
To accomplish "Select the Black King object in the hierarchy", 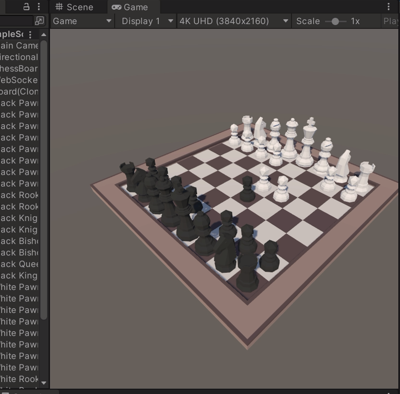I will coord(19,276).
